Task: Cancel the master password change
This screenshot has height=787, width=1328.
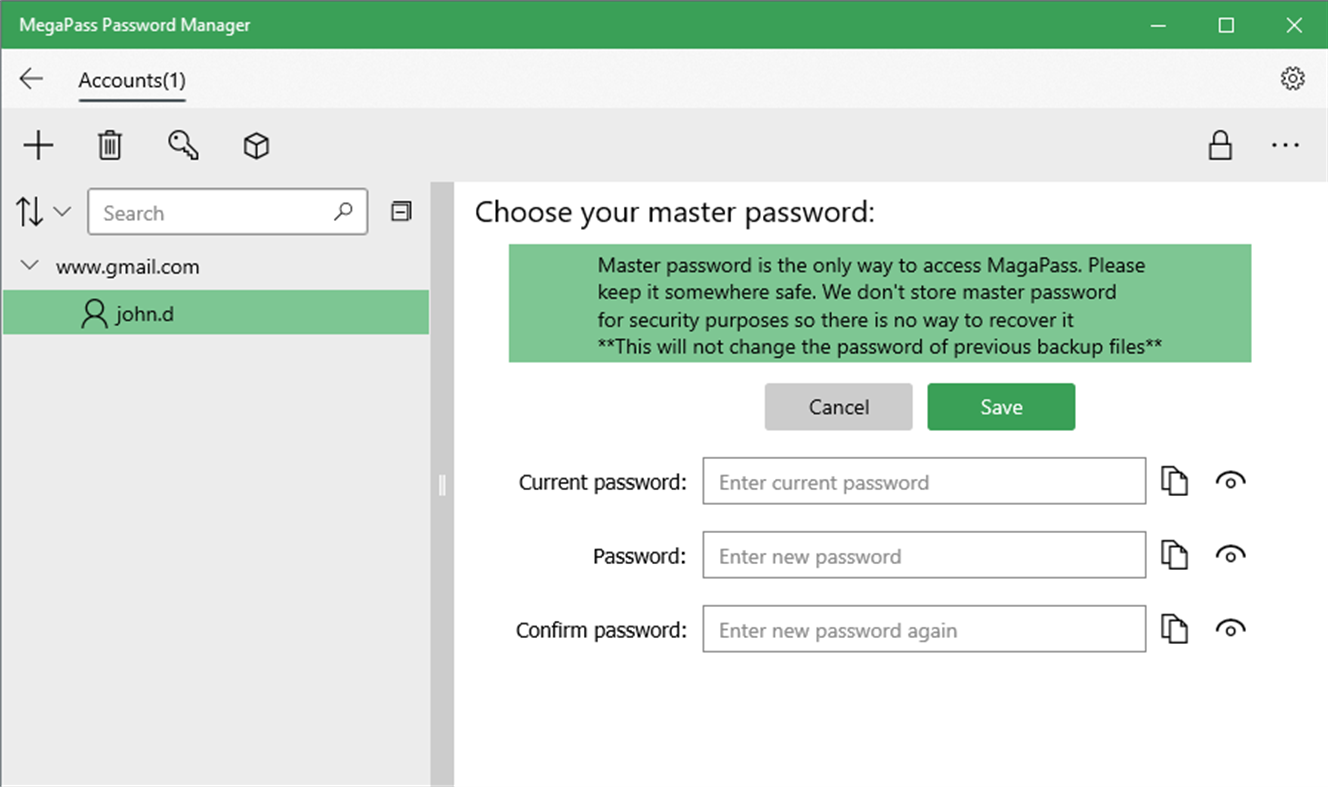Action: tap(838, 406)
